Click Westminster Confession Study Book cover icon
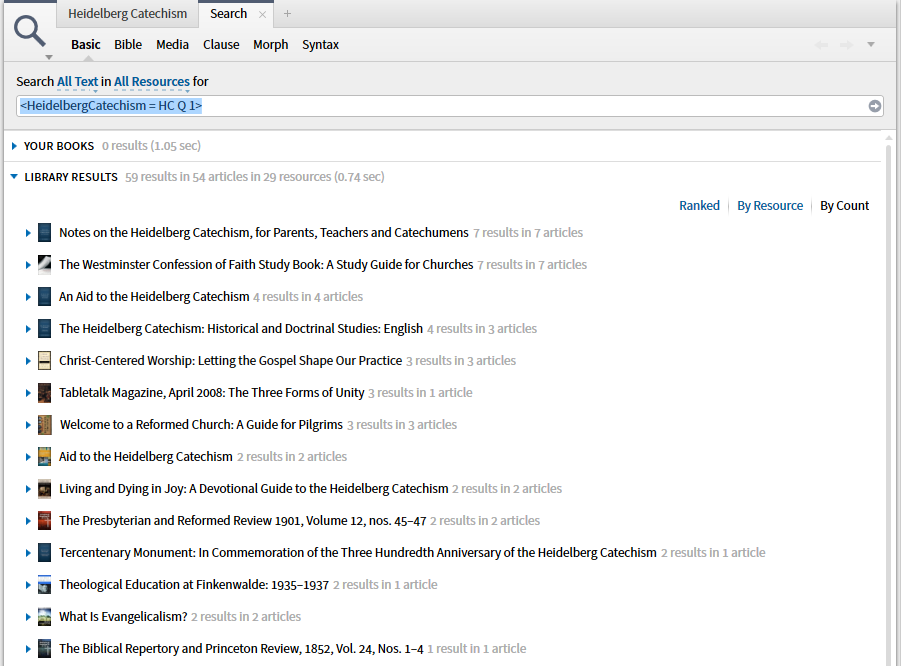The height and width of the screenshot is (666, 901). click(44, 264)
